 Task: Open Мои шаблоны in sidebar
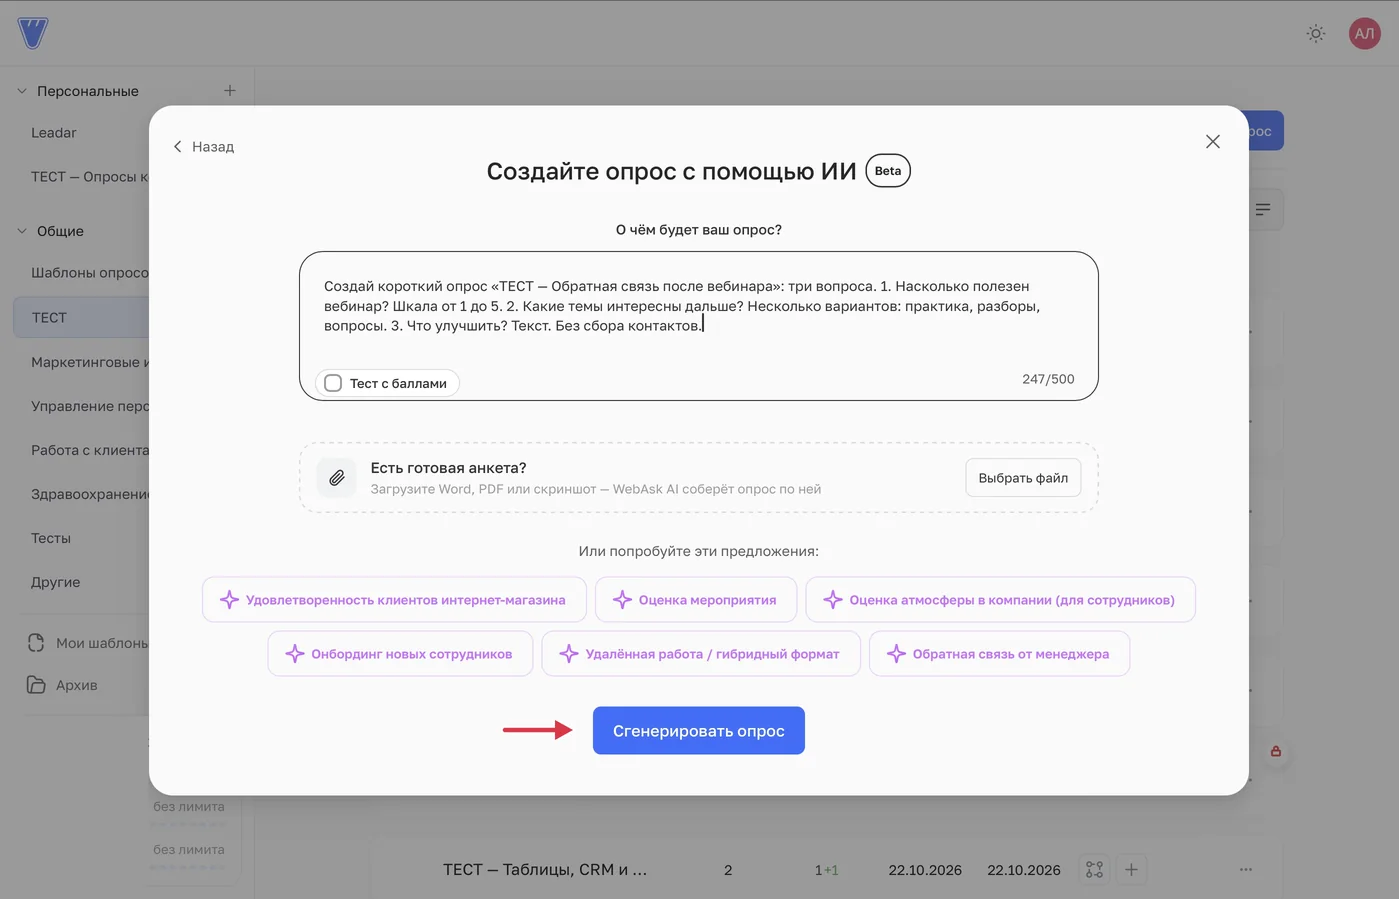[88, 643]
